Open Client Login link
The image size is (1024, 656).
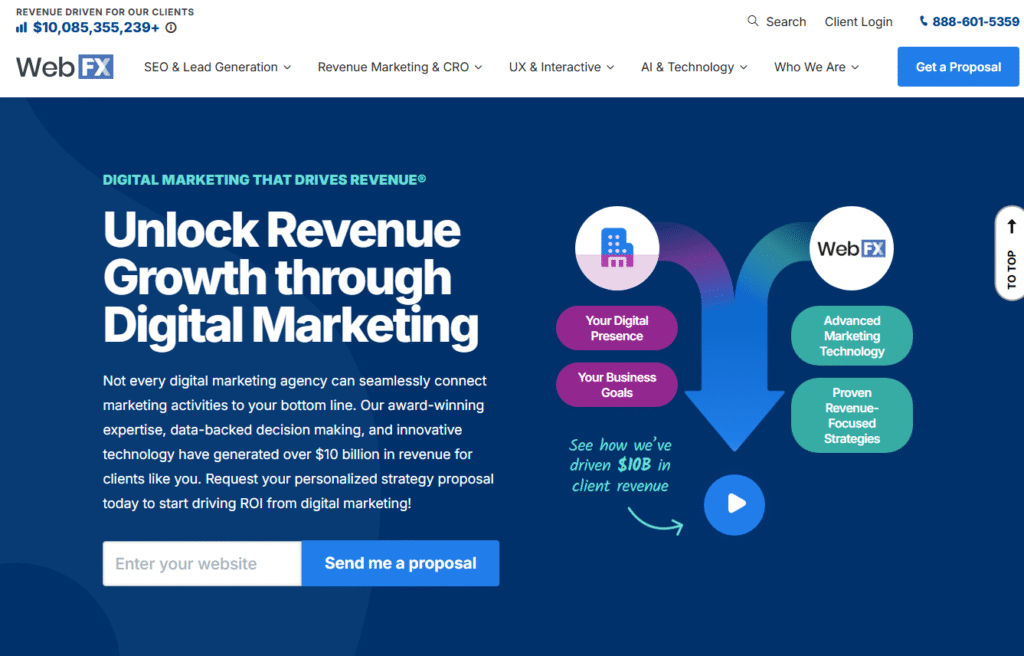tap(858, 22)
